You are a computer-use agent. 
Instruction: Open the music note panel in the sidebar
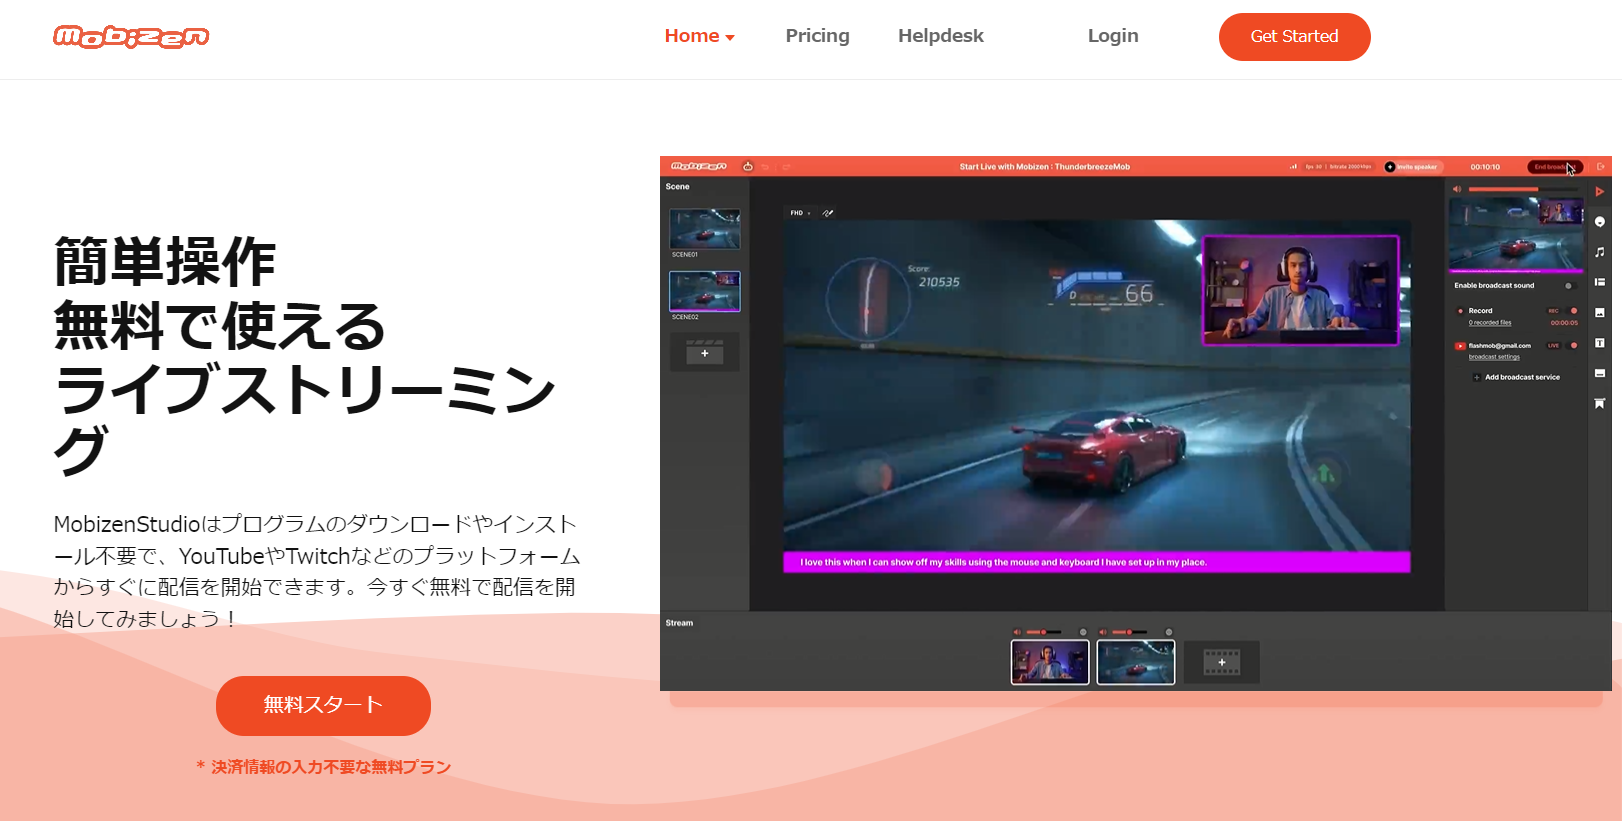click(1600, 252)
